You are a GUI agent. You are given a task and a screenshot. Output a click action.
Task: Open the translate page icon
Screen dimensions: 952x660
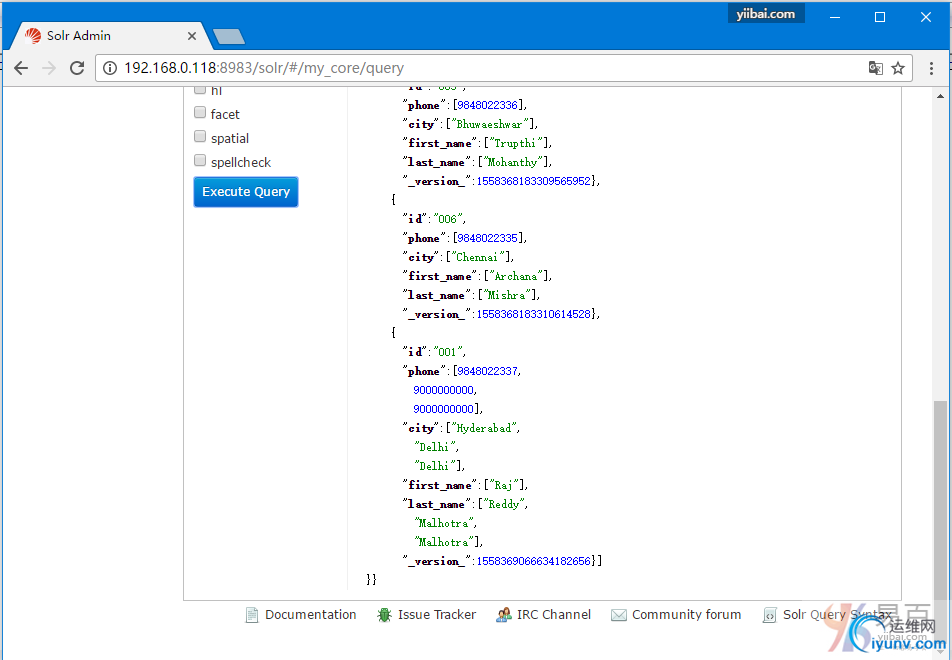[x=876, y=68]
